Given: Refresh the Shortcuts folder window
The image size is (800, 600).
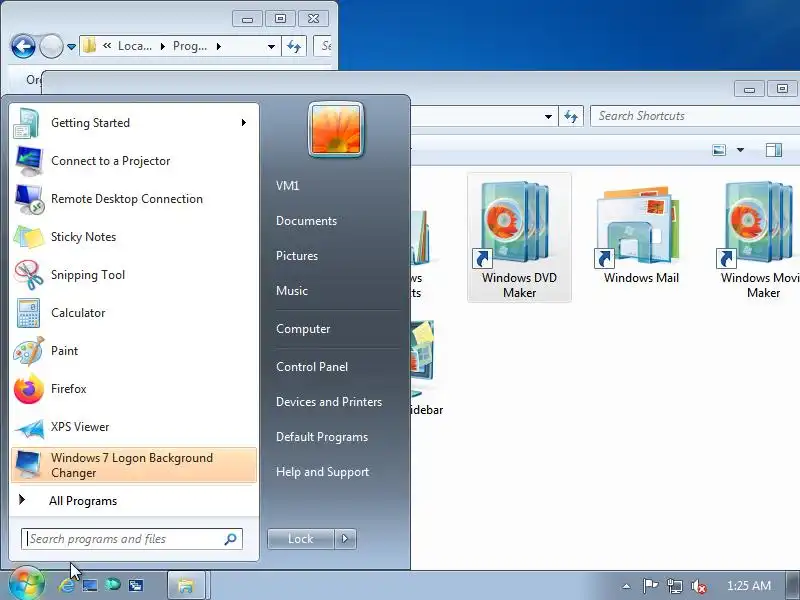Looking at the screenshot, I should (571, 116).
